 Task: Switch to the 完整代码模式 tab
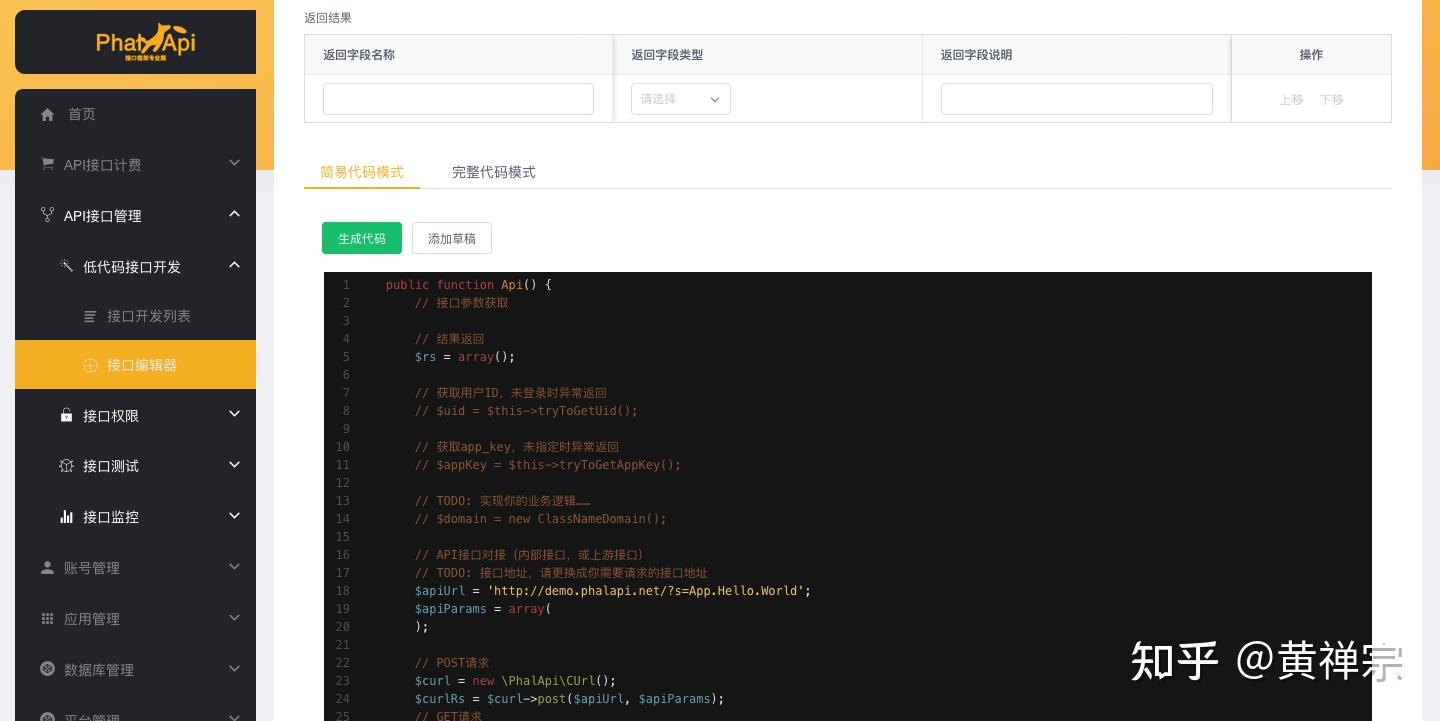(493, 172)
